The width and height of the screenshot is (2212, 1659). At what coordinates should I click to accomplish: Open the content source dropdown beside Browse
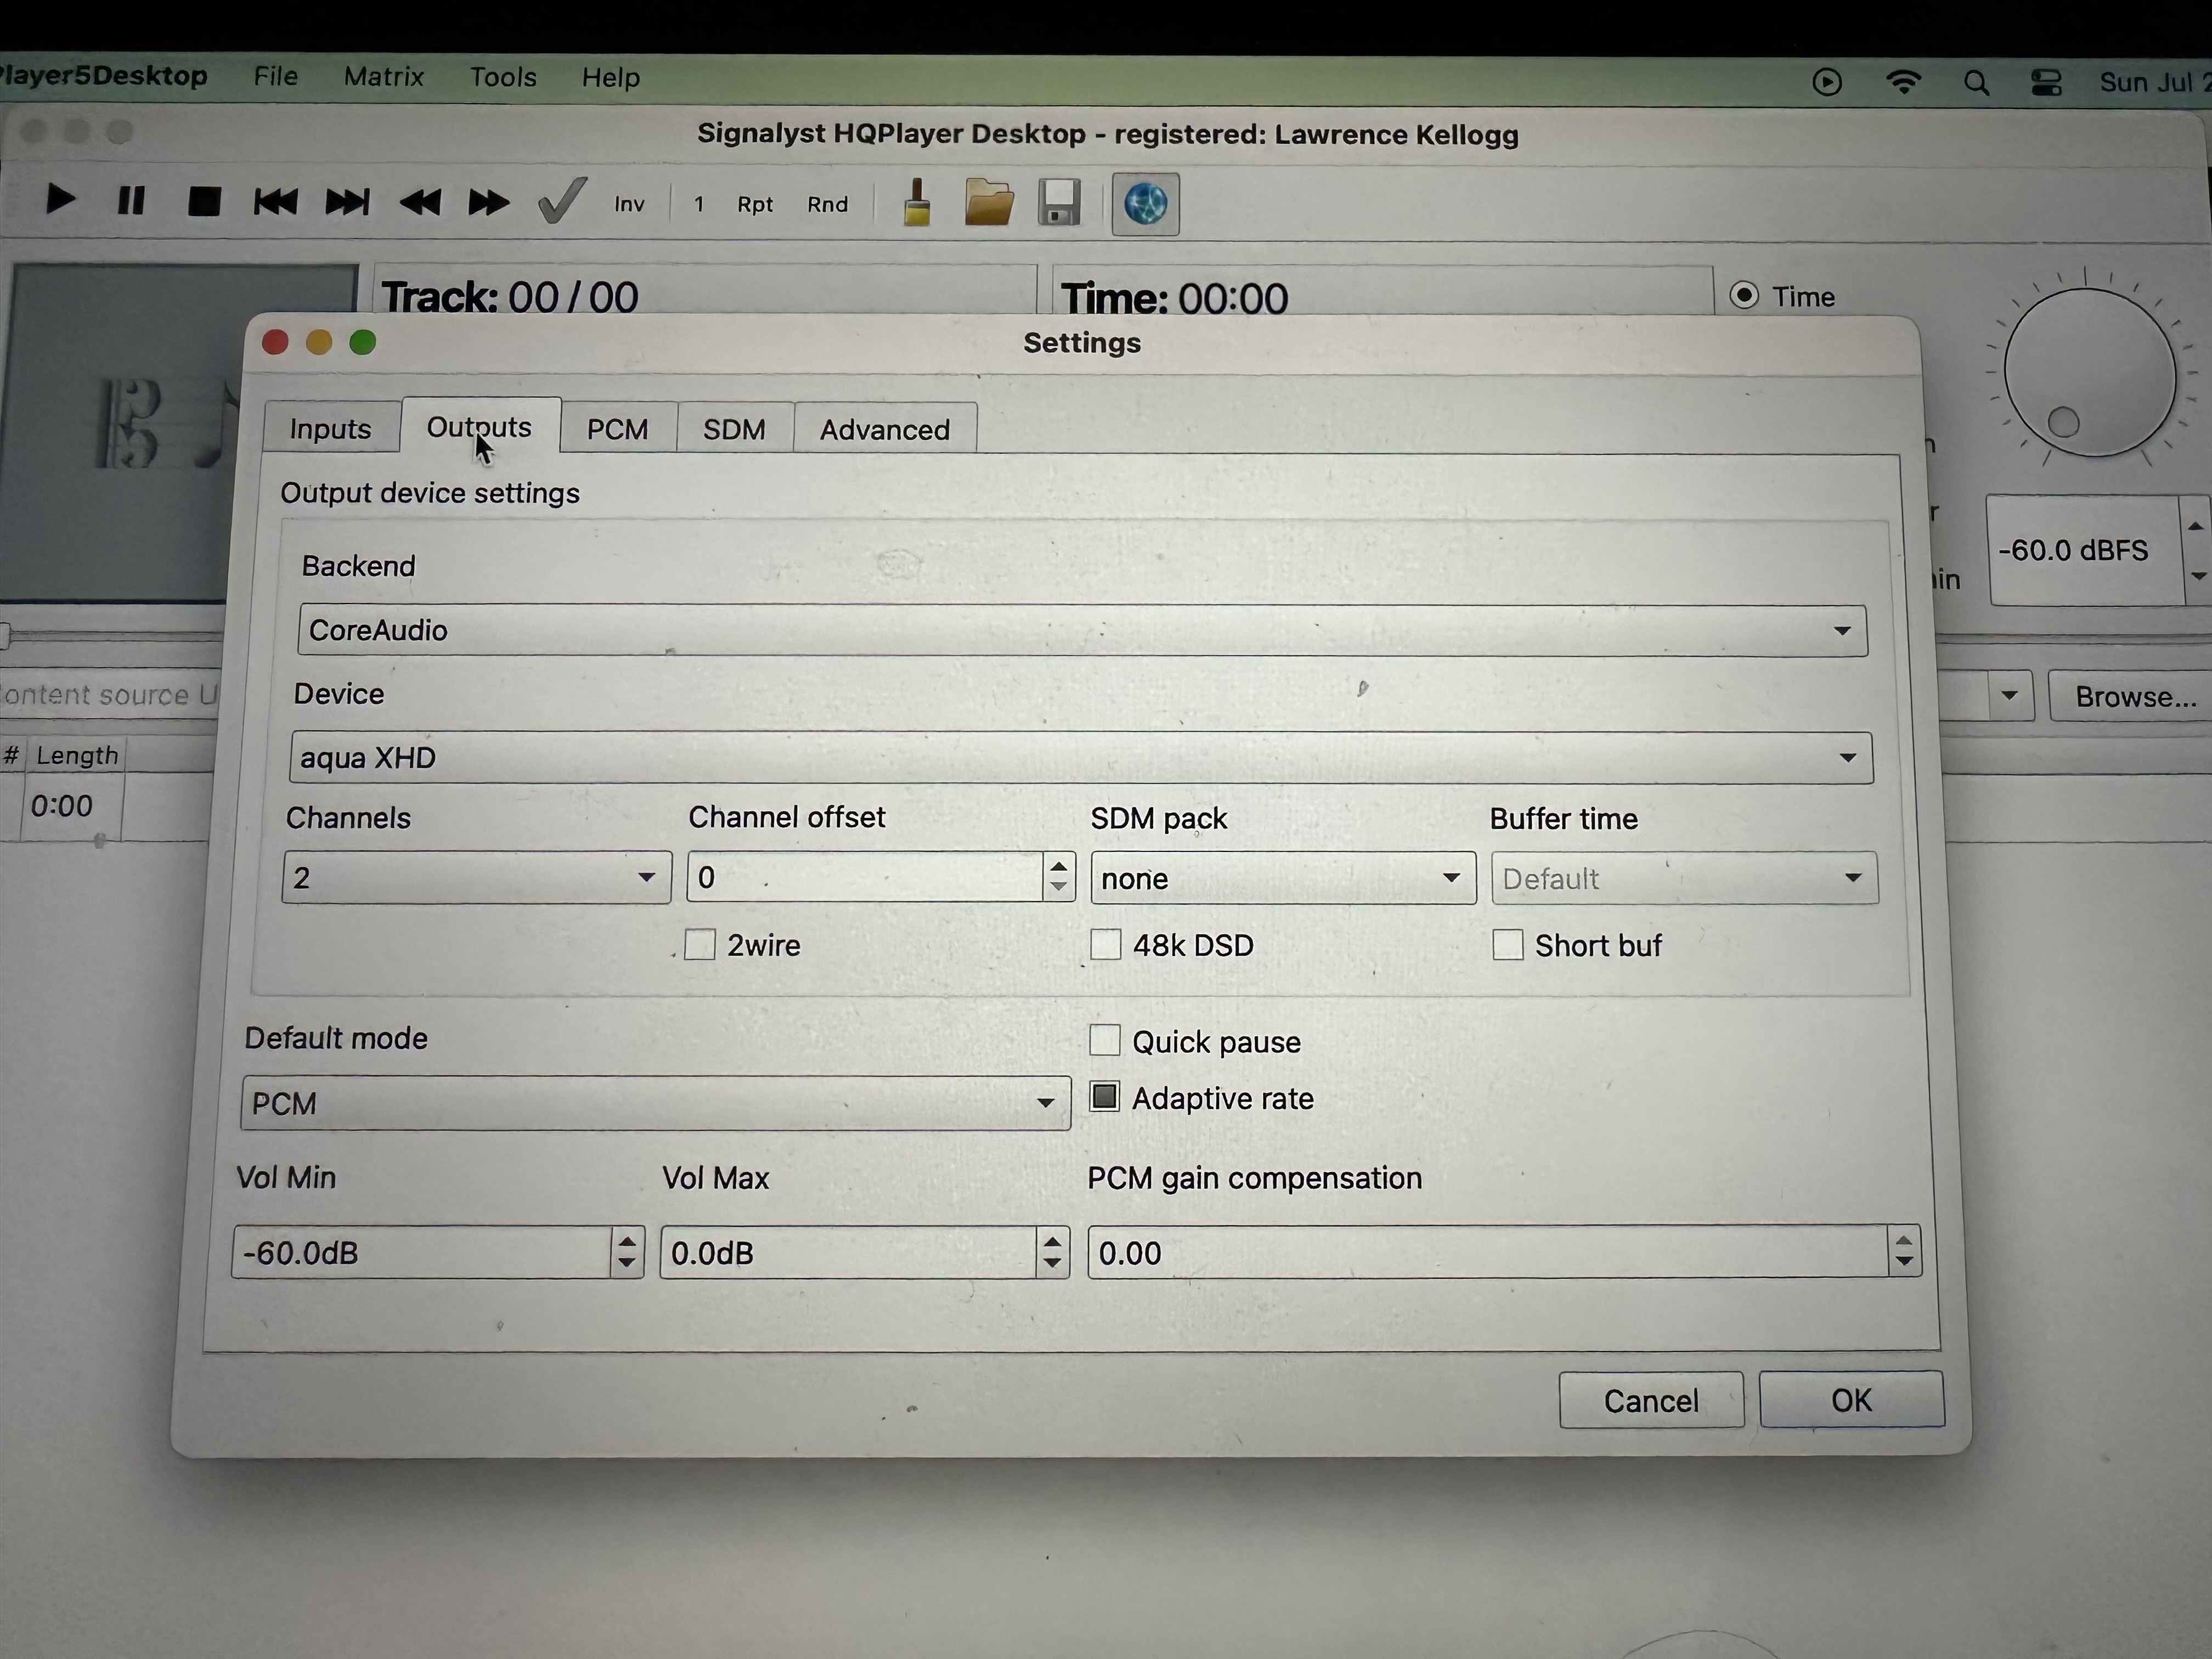[2009, 696]
